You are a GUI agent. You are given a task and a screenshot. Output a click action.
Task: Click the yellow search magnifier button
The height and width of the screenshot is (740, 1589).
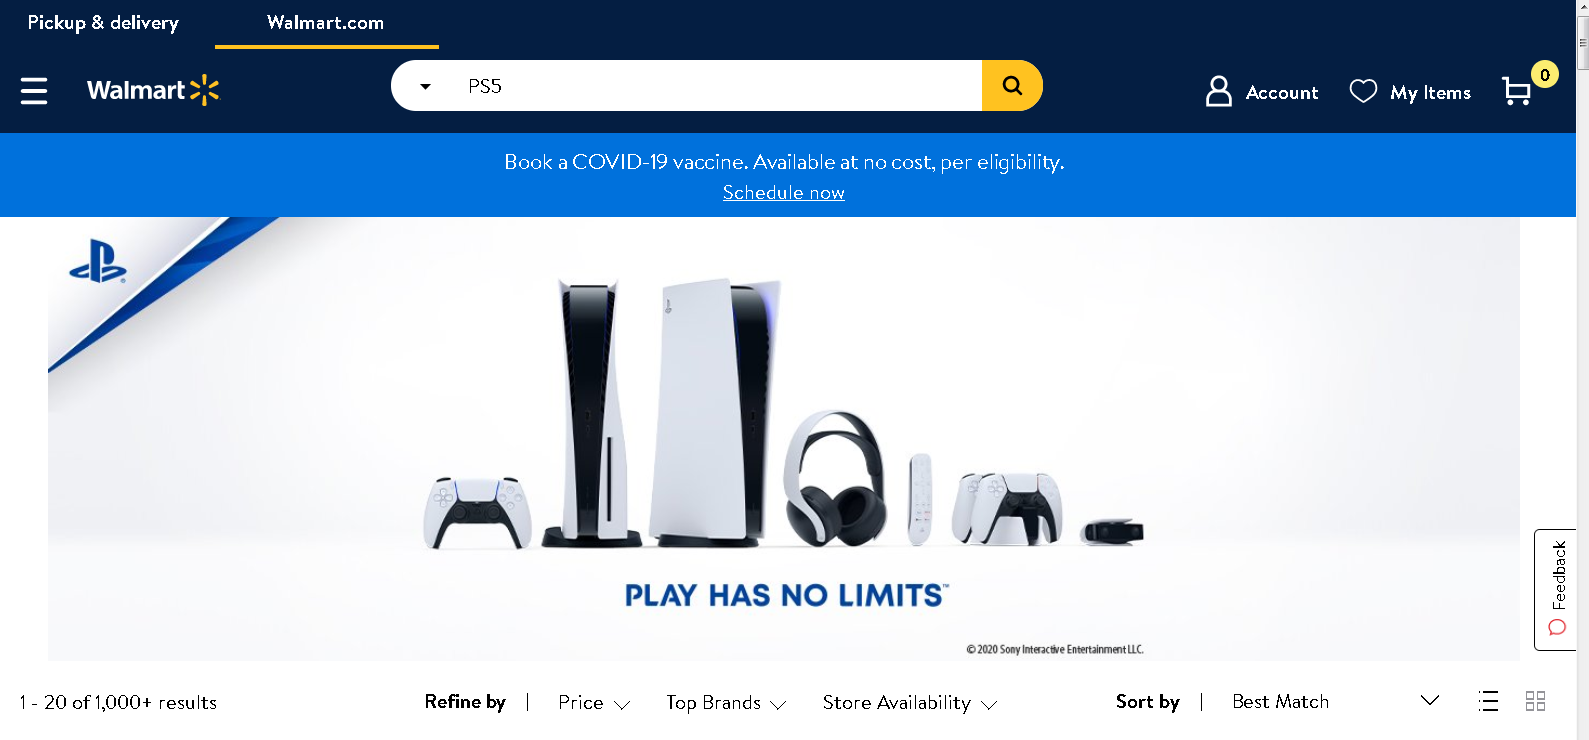pos(1012,86)
